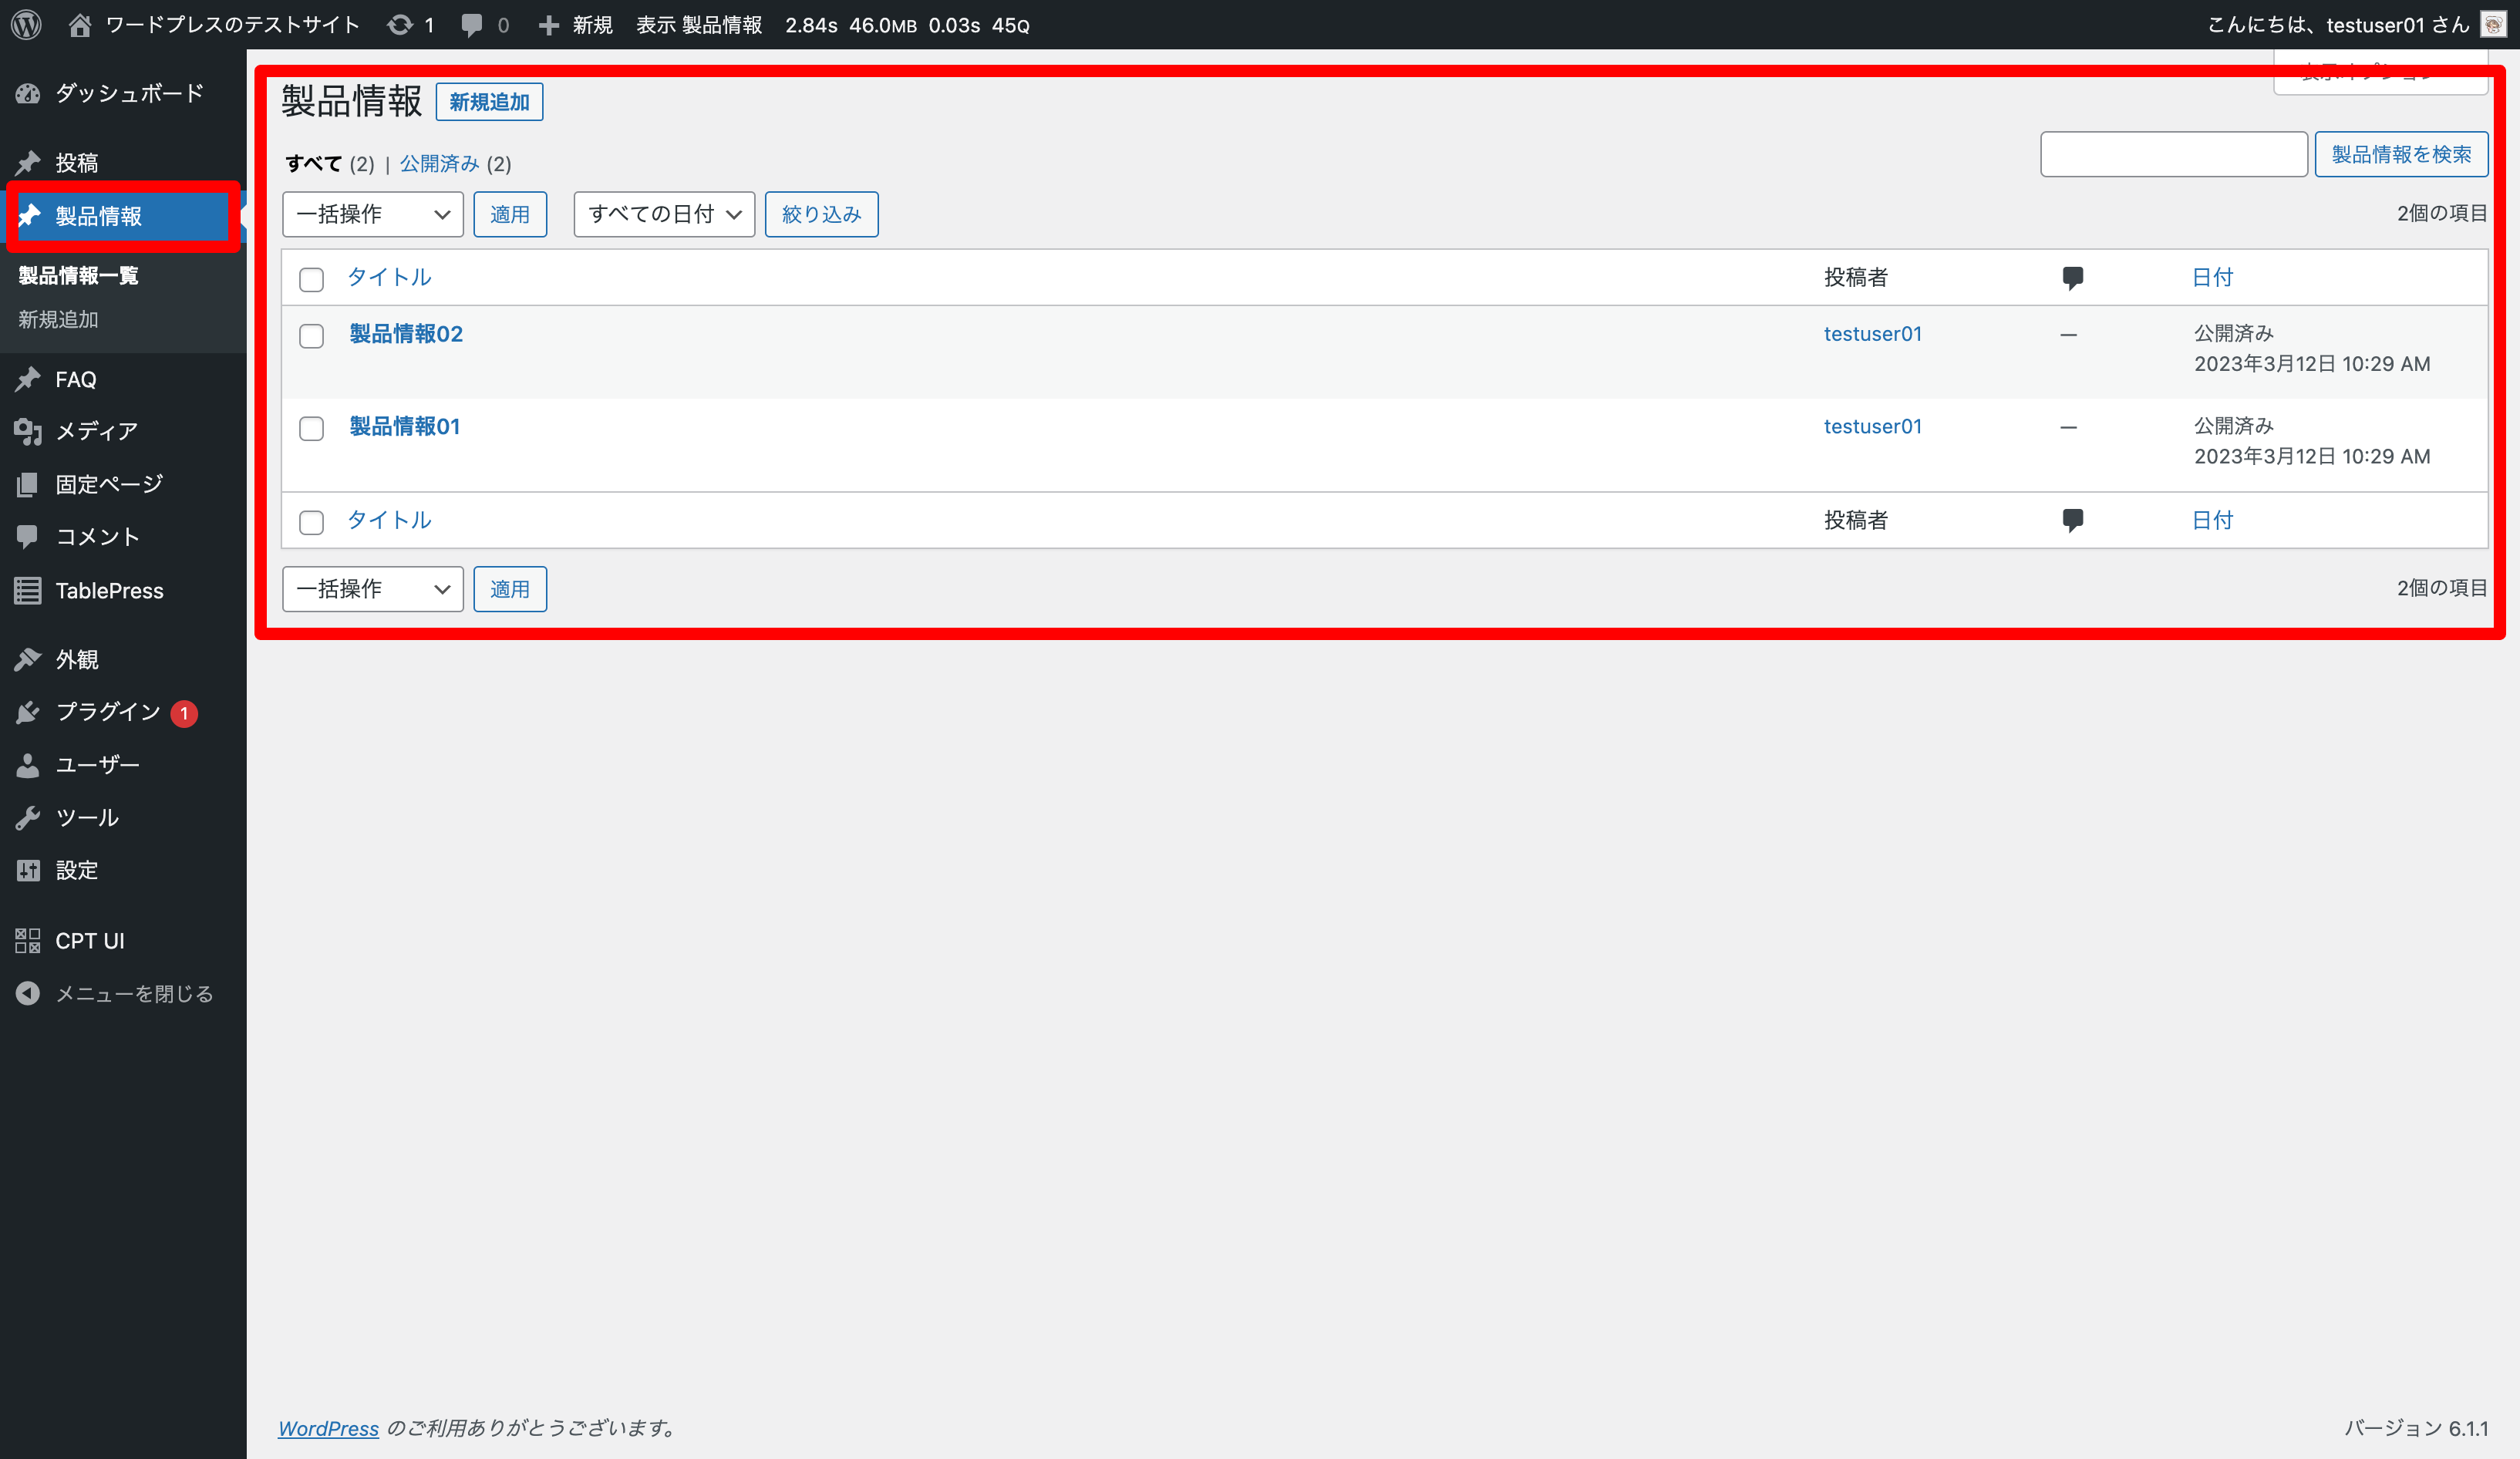
Task: Open comments bubble in admin bar
Action: (x=472, y=25)
